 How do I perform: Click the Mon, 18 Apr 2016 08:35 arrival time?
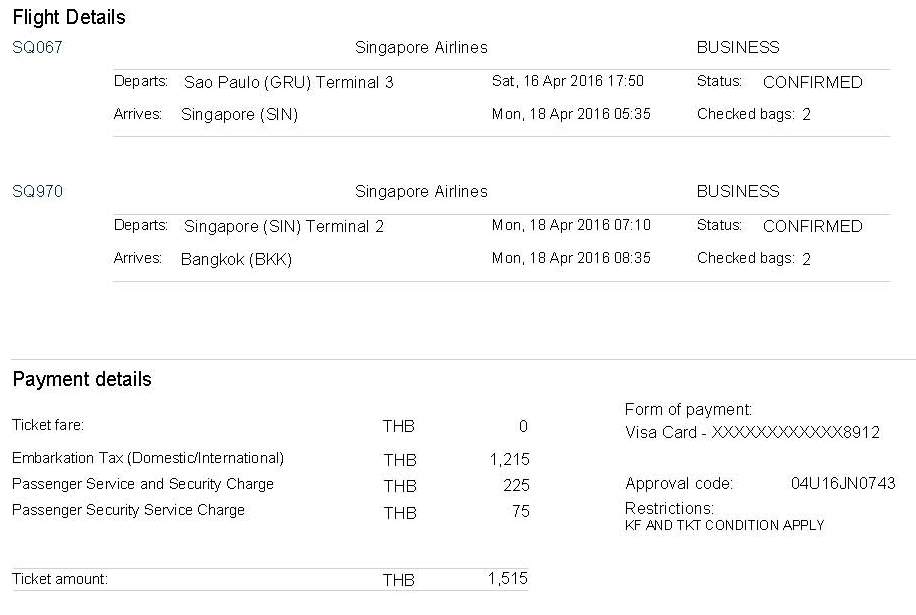pos(571,258)
